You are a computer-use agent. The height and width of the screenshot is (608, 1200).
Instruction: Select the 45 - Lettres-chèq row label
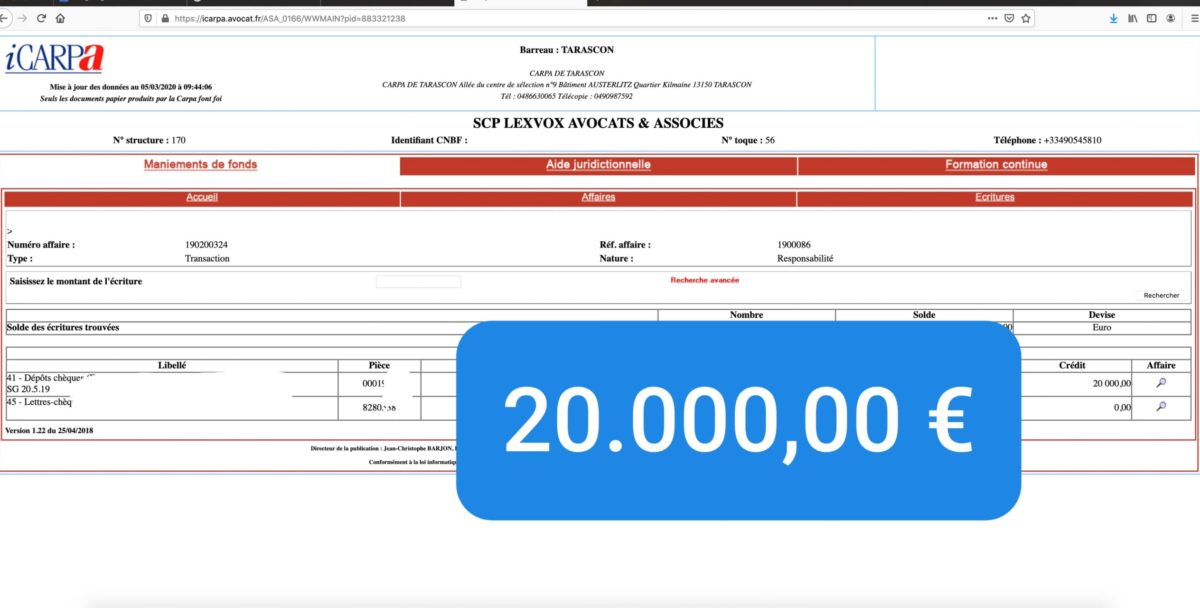coord(39,402)
